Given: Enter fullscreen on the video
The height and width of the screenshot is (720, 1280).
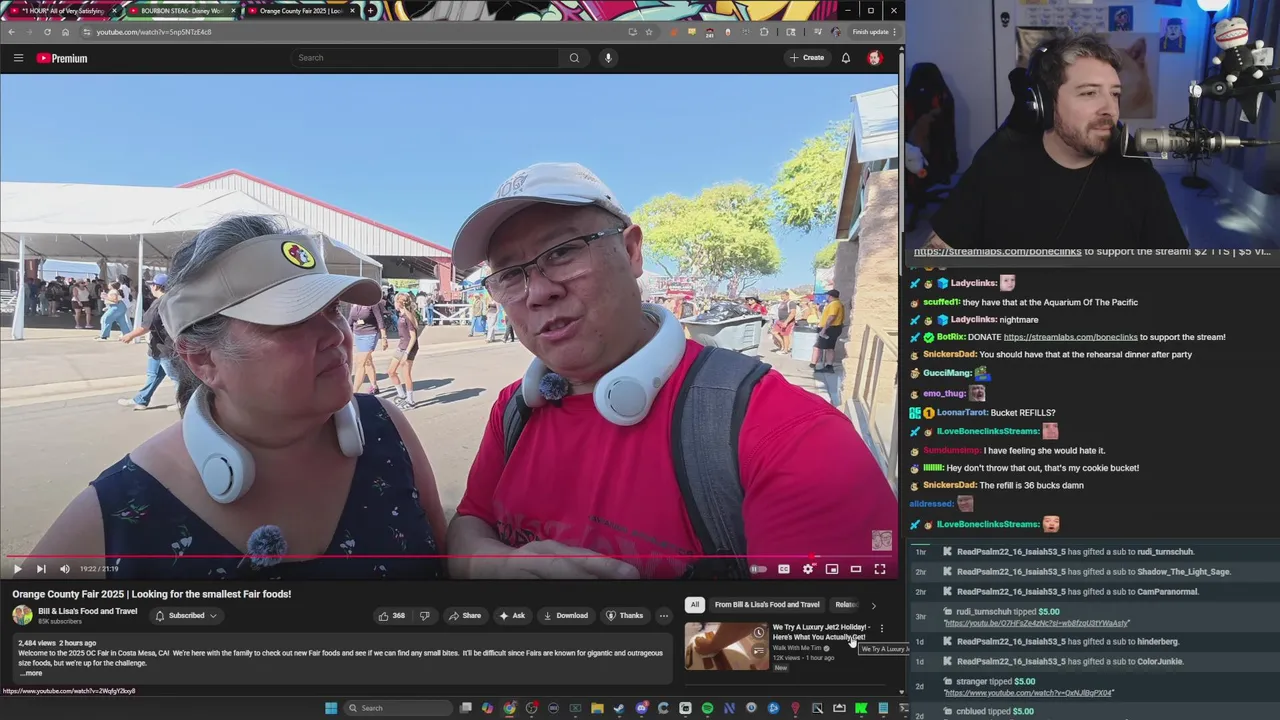Looking at the screenshot, I should (x=880, y=569).
